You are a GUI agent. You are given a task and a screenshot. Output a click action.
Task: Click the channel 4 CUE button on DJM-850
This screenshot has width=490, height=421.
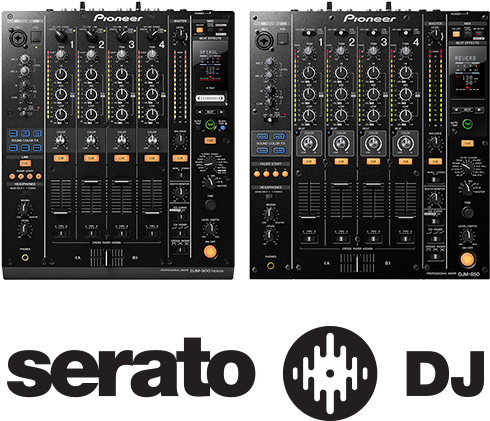(x=405, y=162)
